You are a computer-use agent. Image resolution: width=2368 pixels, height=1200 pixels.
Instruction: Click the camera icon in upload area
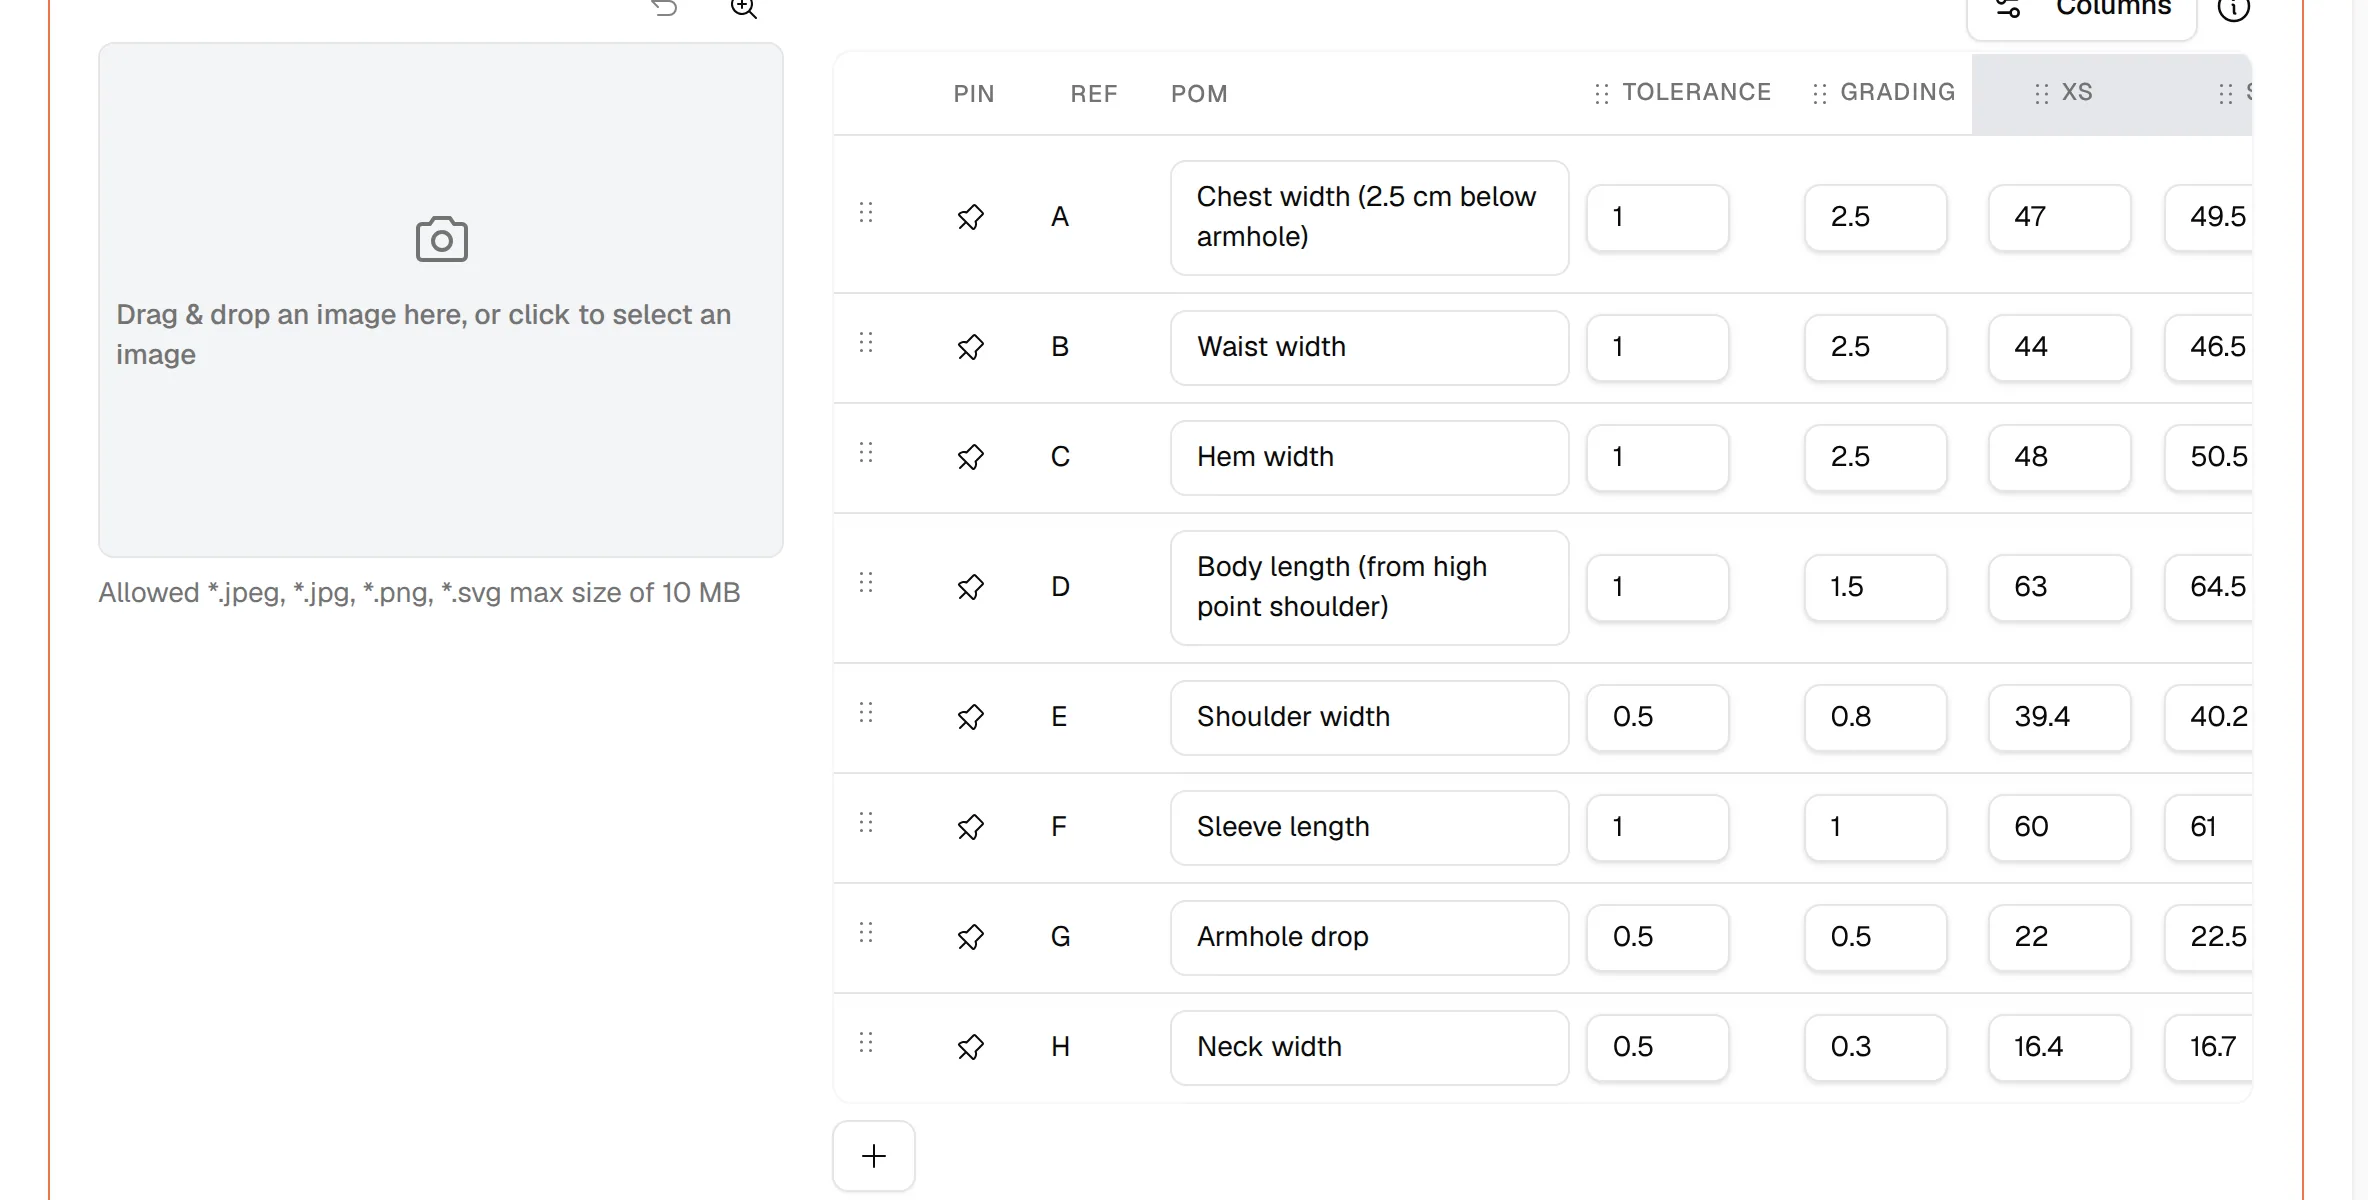pos(441,239)
